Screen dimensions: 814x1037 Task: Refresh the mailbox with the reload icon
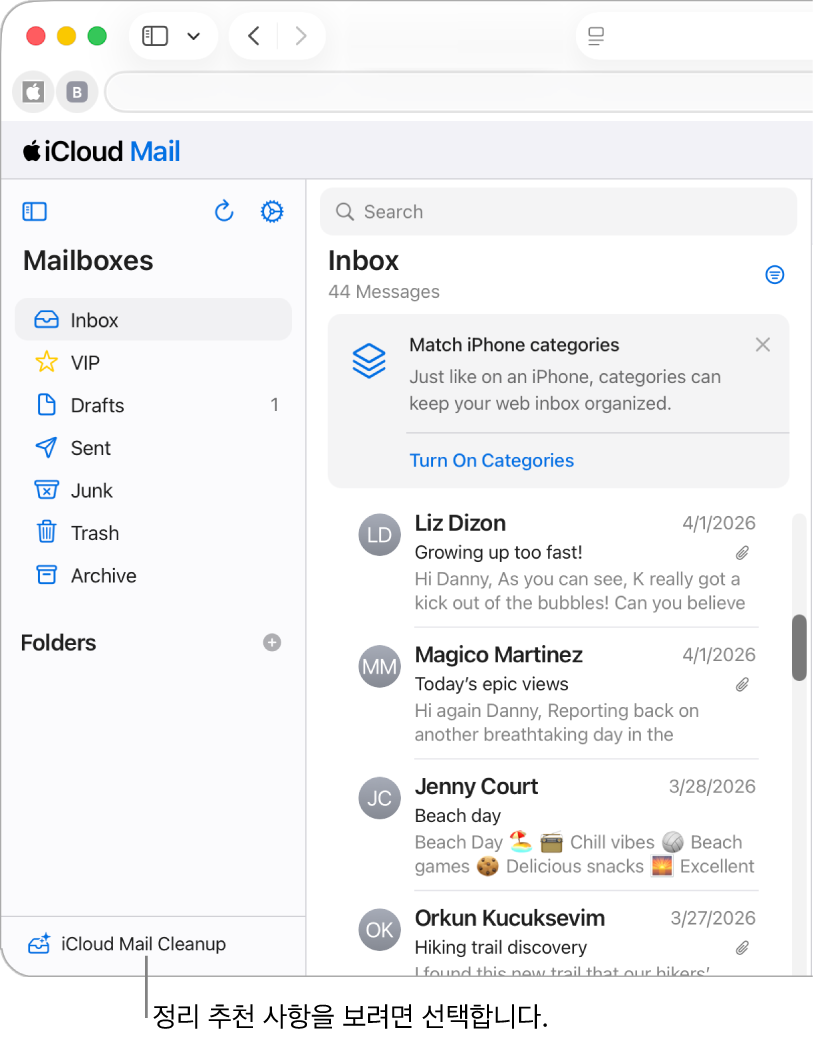[224, 212]
